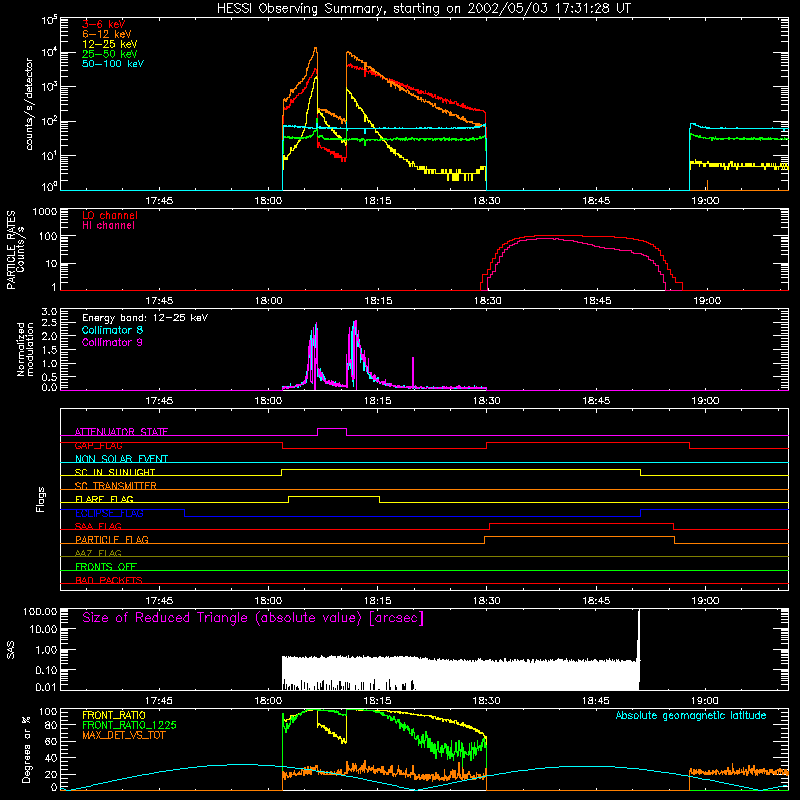Click the 6-12 keV peak before attenuator change
This screenshot has width=800, height=800.
pyautogui.click(x=315, y=49)
